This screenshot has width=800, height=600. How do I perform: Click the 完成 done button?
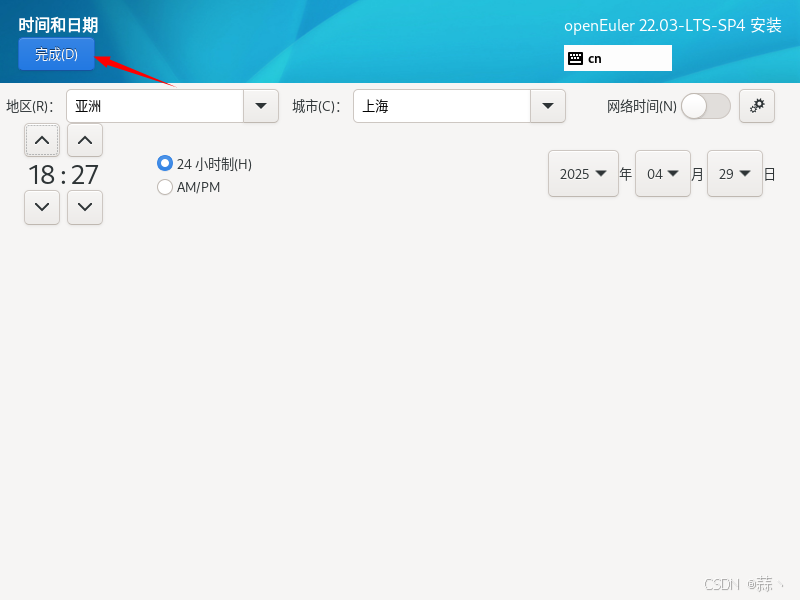pyautogui.click(x=56, y=54)
